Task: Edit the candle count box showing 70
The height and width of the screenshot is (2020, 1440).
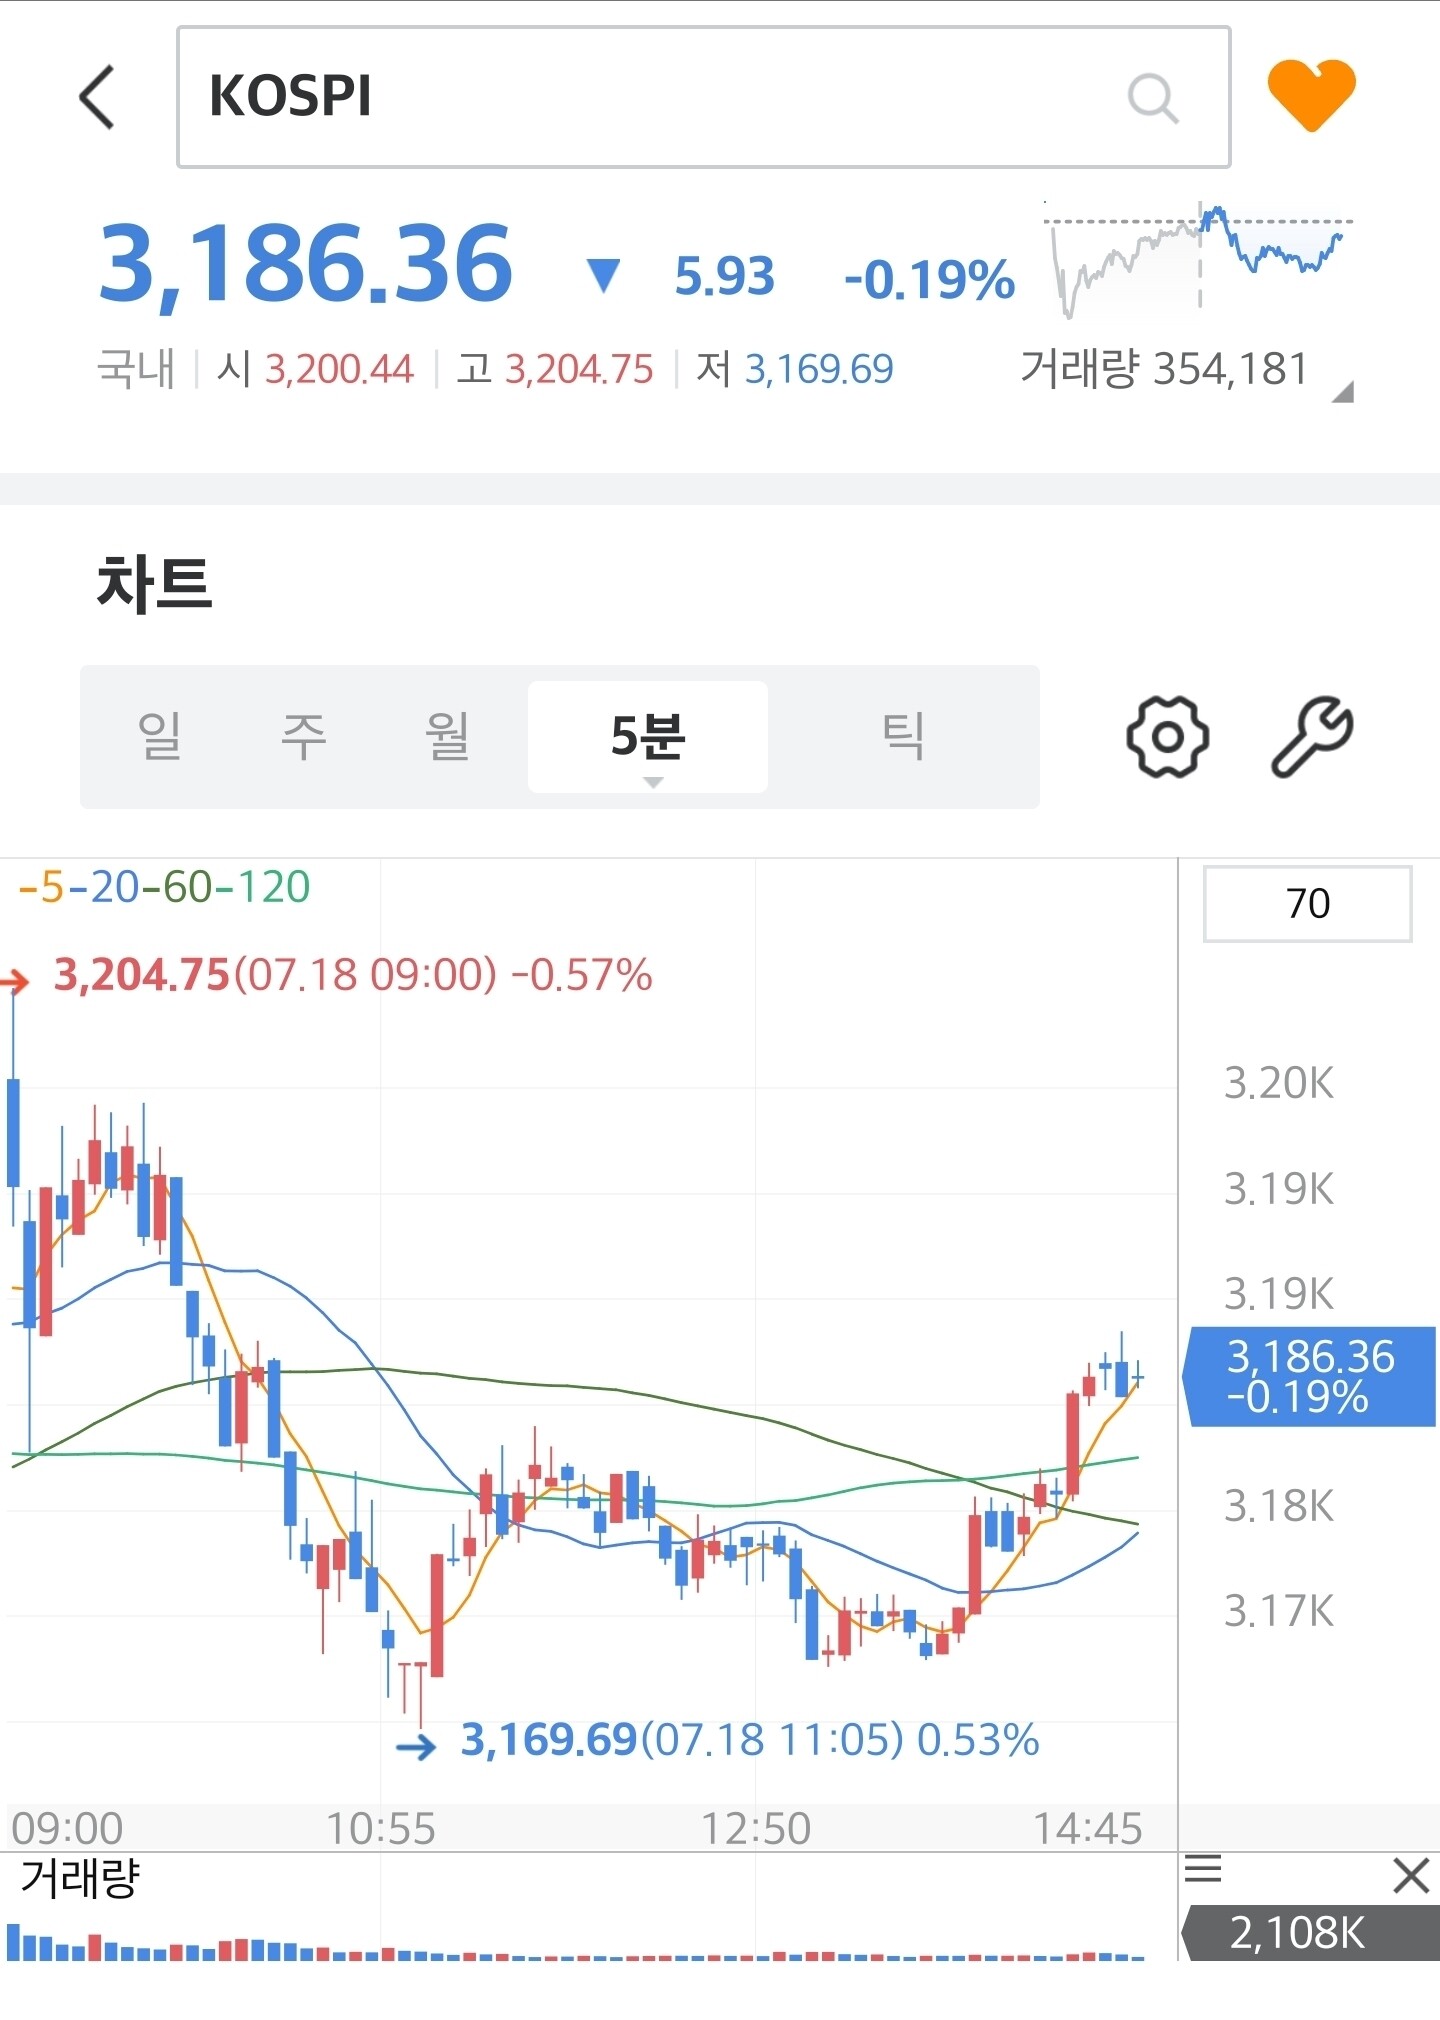Action: coord(1307,904)
